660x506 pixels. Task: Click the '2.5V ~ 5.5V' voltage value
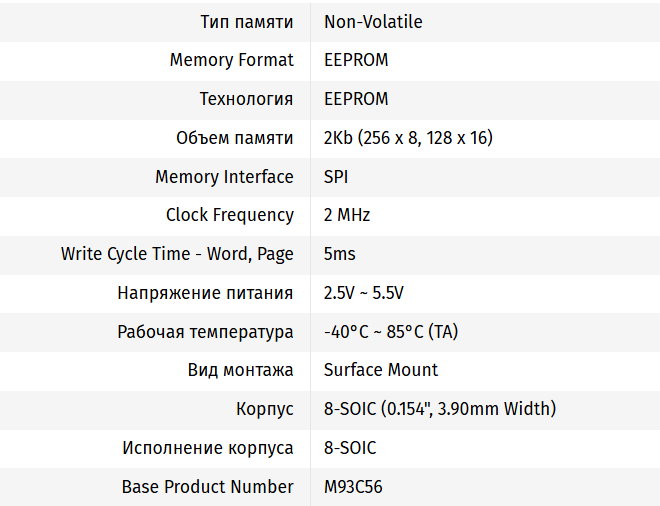click(363, 293)
